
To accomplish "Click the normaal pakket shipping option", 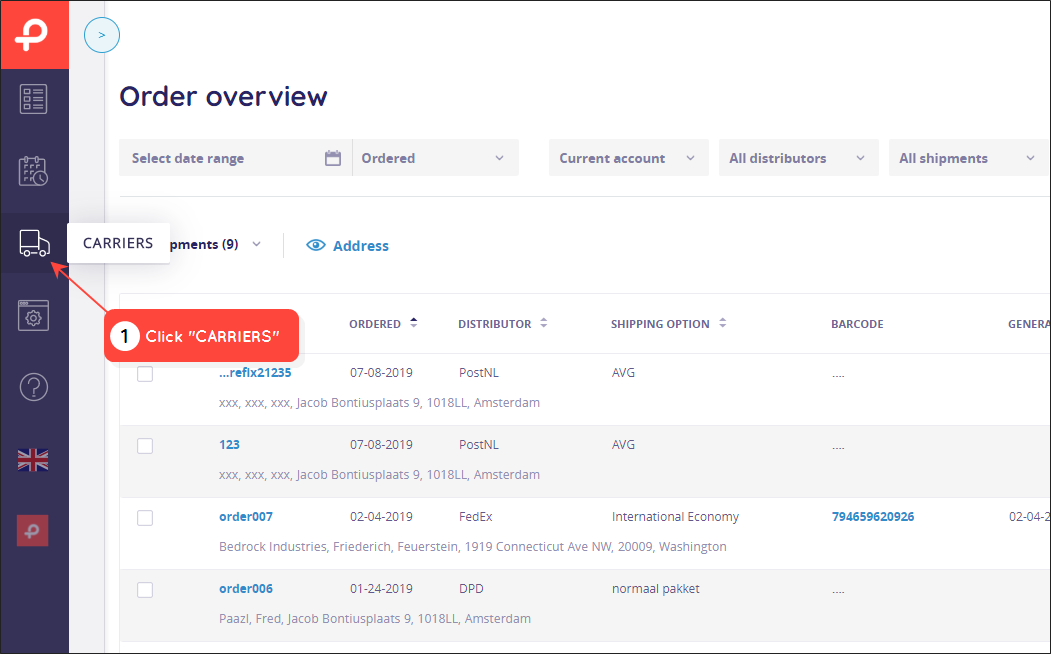I will coord(656,588).
